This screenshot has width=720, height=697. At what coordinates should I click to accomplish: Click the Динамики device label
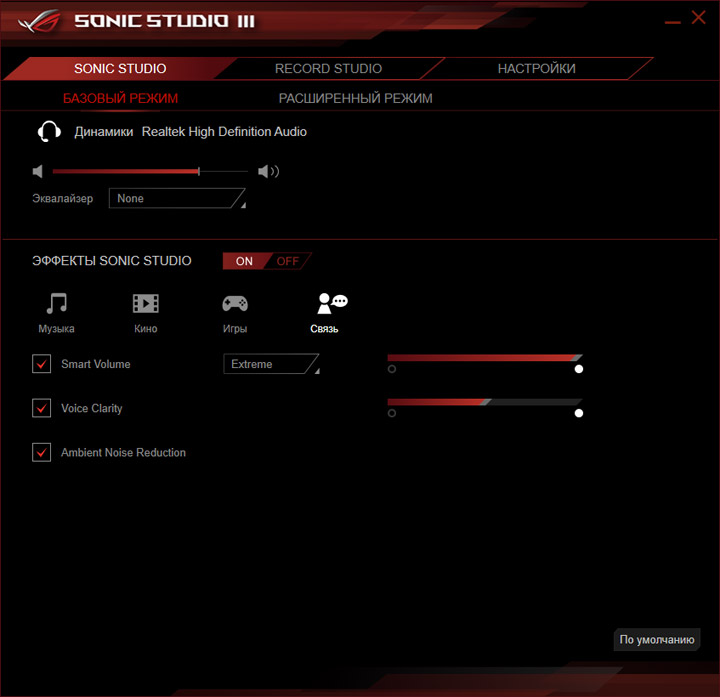[104, 132]
